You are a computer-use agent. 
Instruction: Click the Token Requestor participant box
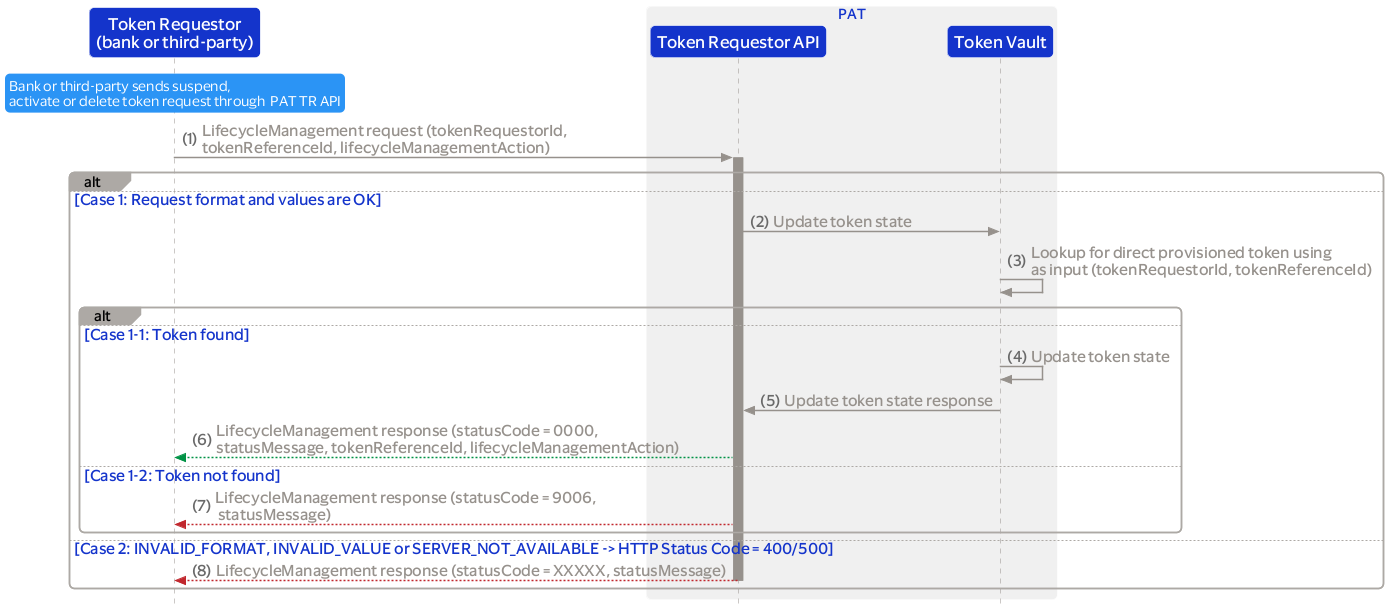pos(174,33)
